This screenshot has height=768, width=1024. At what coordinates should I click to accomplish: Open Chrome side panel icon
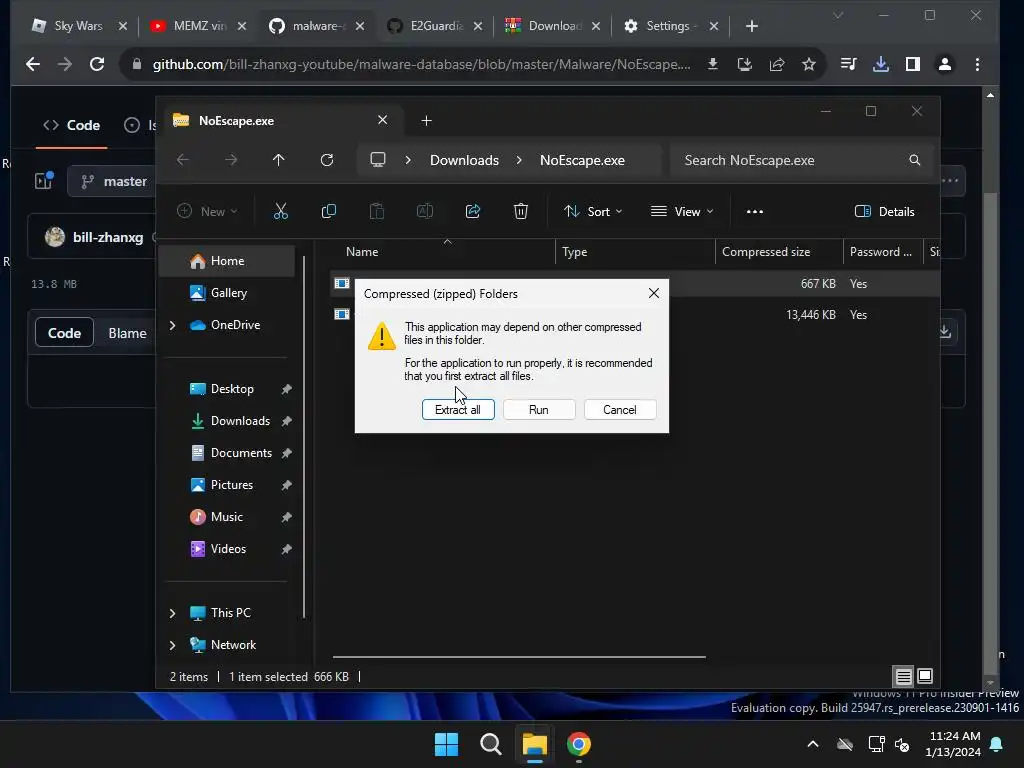tap(912, 64)
